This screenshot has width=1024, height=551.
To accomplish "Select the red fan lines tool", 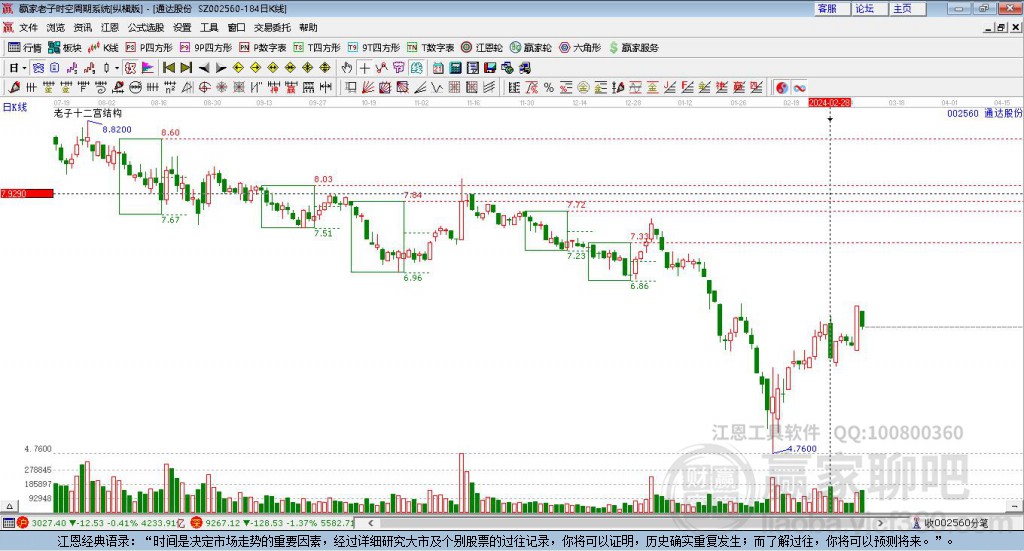I will (368, 87).
